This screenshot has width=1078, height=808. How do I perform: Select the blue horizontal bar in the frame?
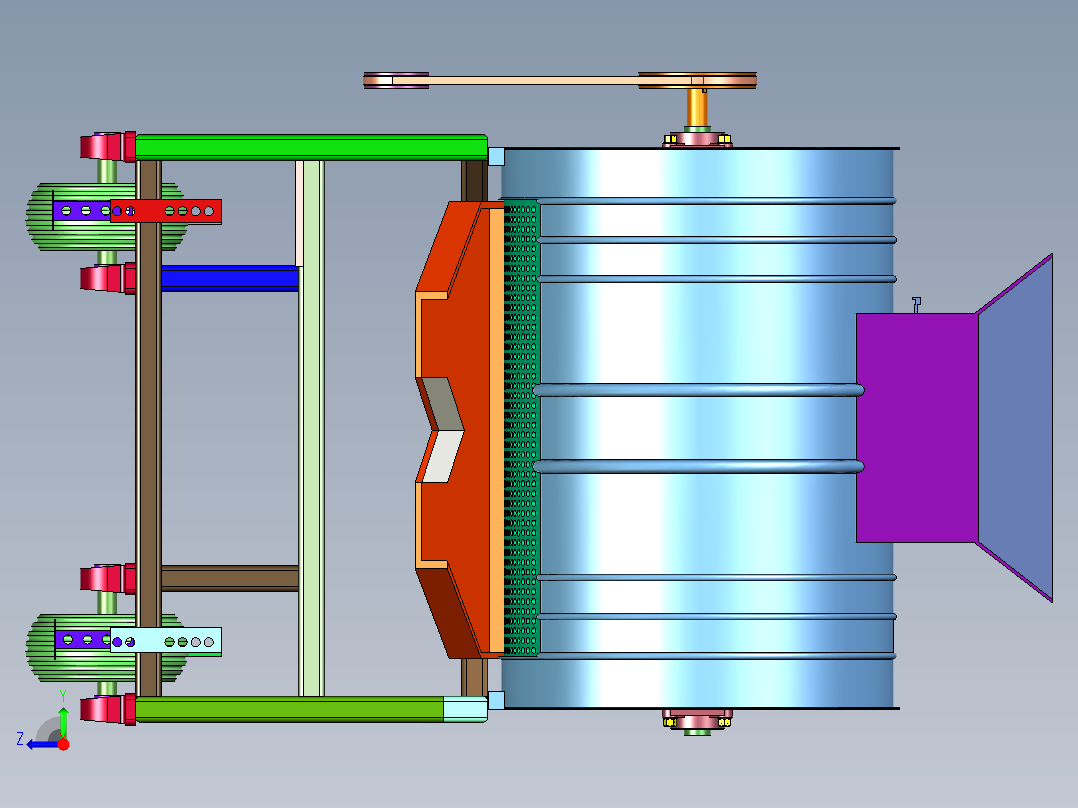point(229,278)
